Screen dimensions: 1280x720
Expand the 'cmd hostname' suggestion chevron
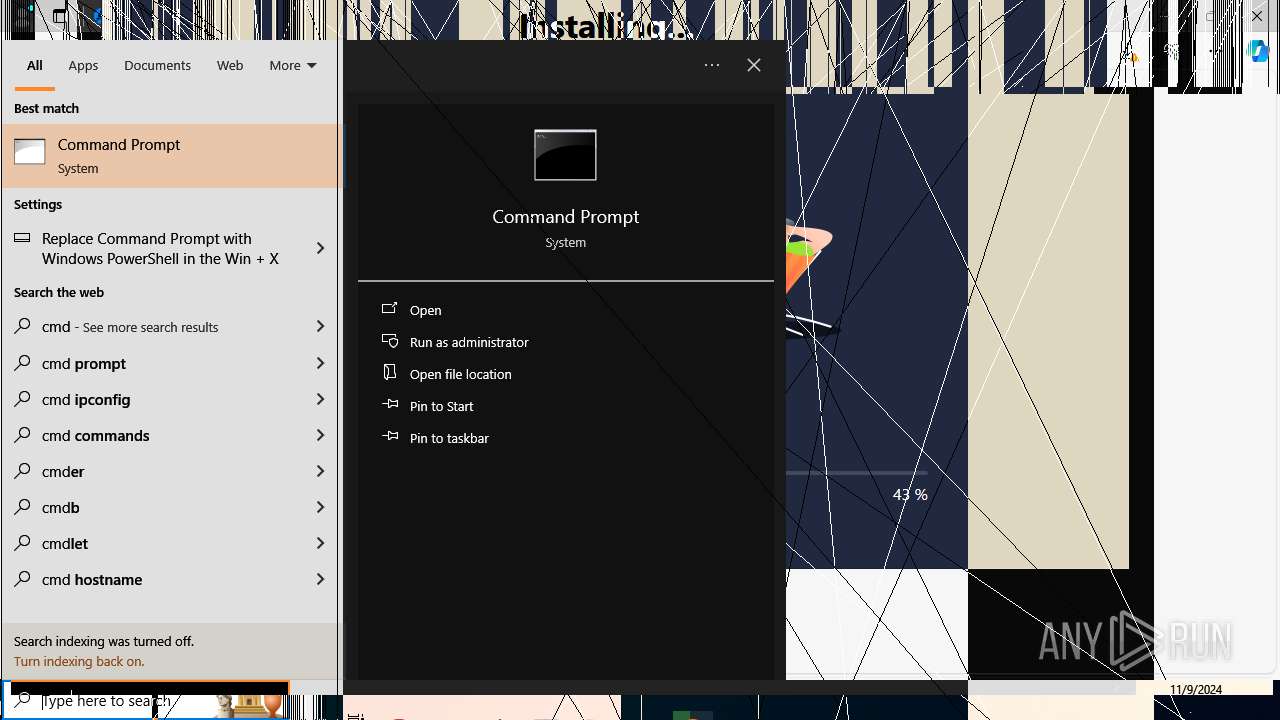(320, 579)
